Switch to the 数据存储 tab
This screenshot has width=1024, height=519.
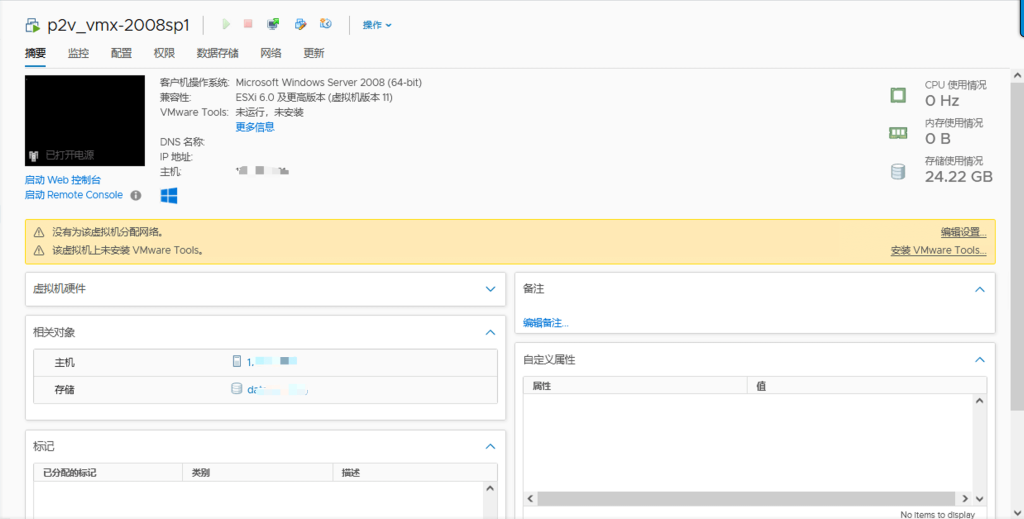point(217,54)
